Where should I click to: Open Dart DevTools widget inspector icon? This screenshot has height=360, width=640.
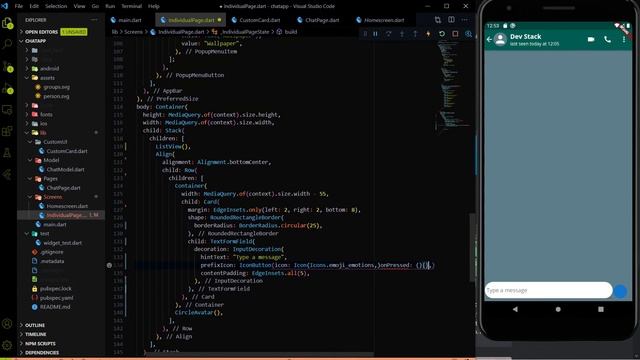point(468,34)
